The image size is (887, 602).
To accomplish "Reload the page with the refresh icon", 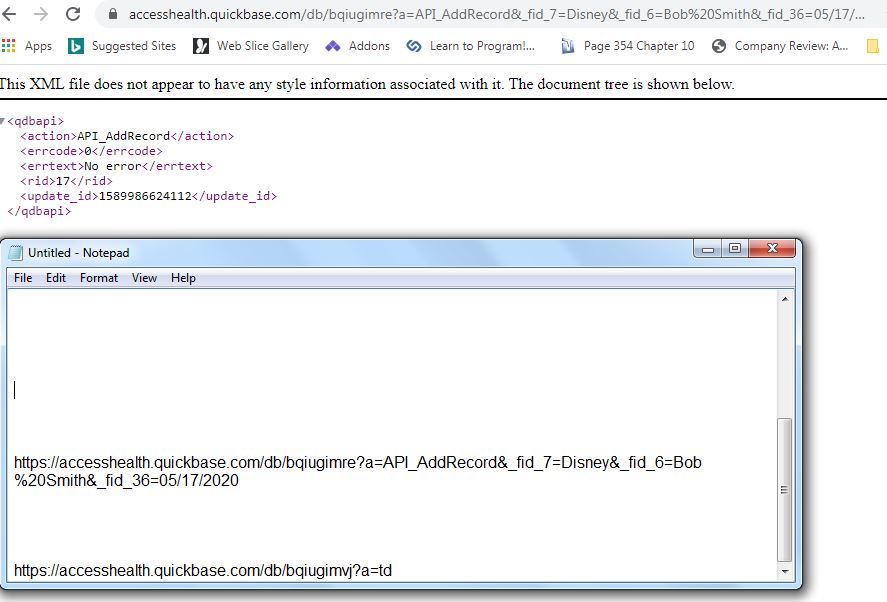I will point(73,14).
